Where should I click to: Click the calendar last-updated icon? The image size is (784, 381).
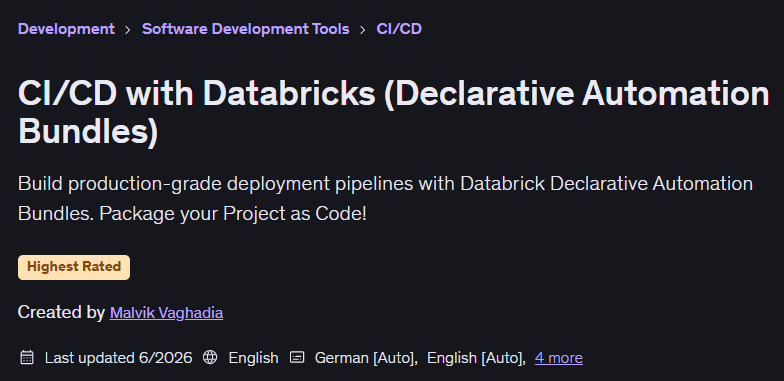click(27, 358)
